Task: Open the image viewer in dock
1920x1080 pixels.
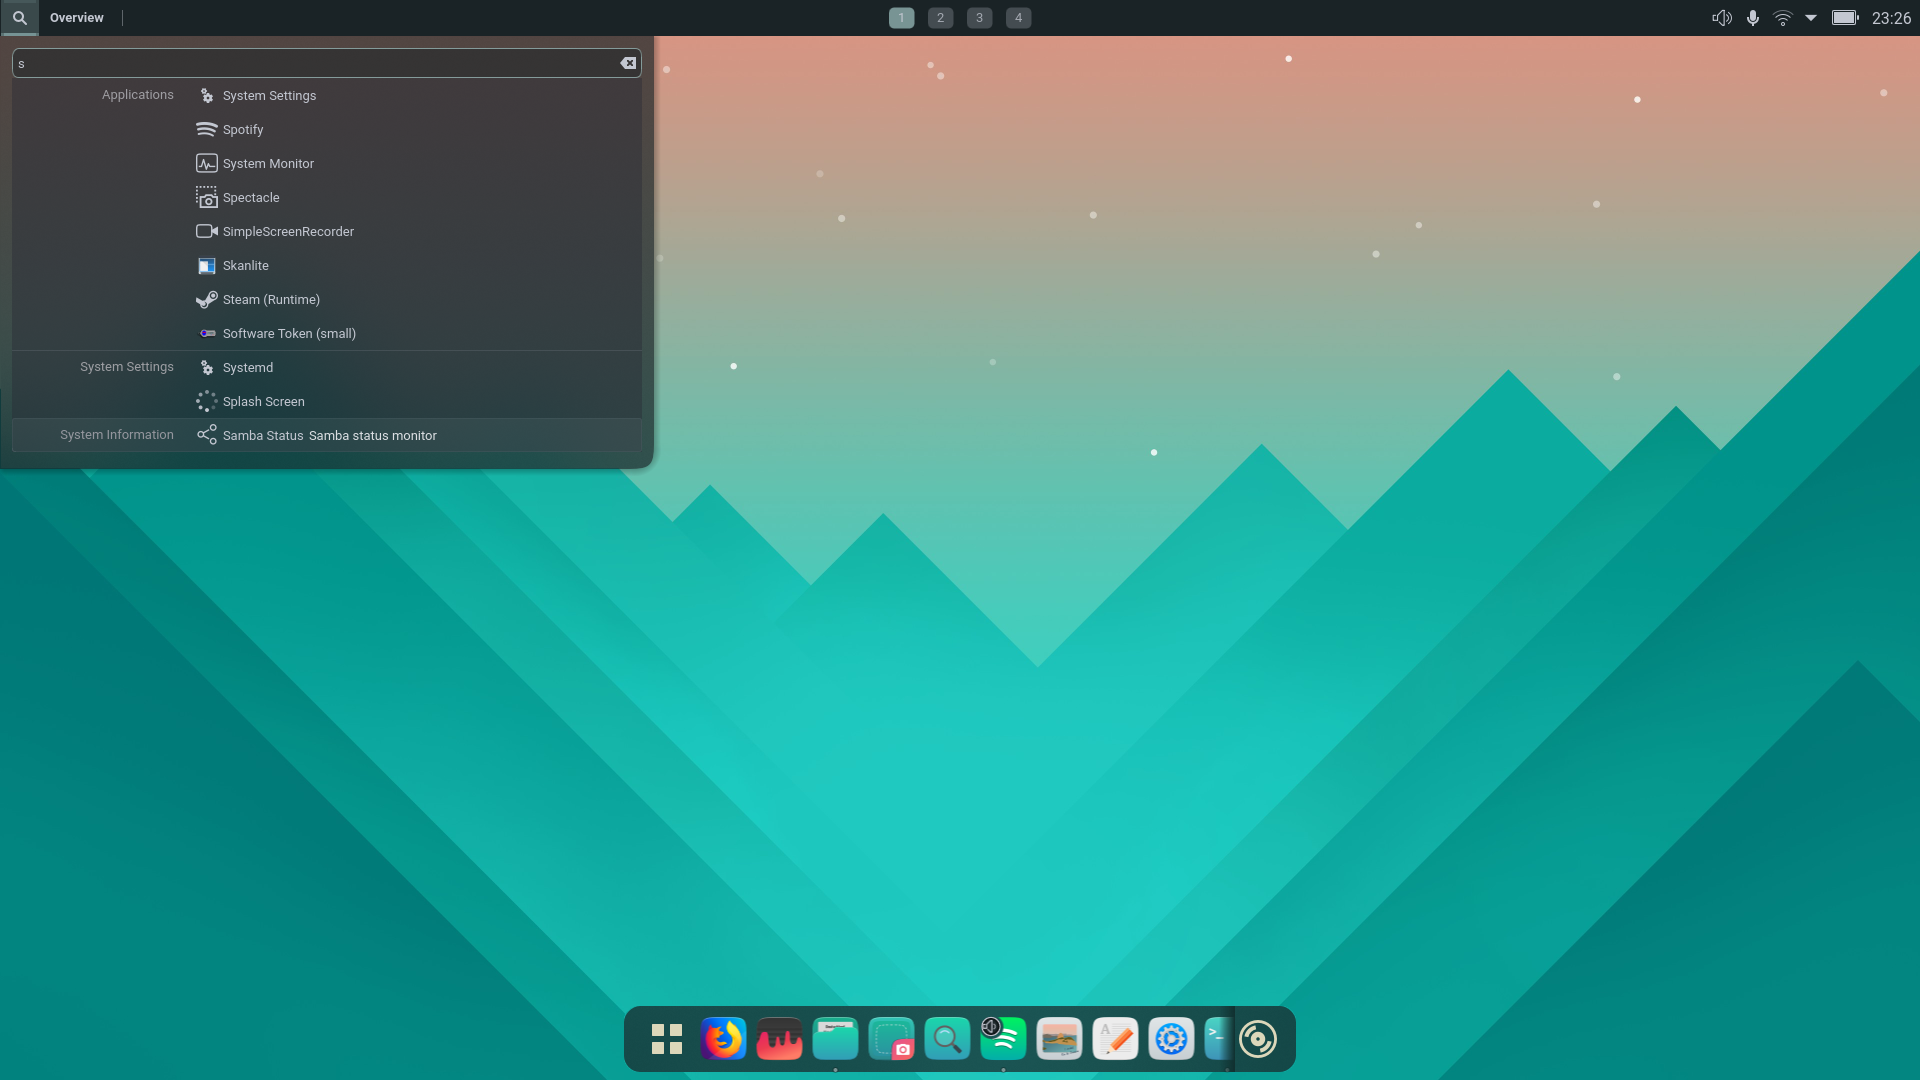Action: [x=1059, y=1039]
